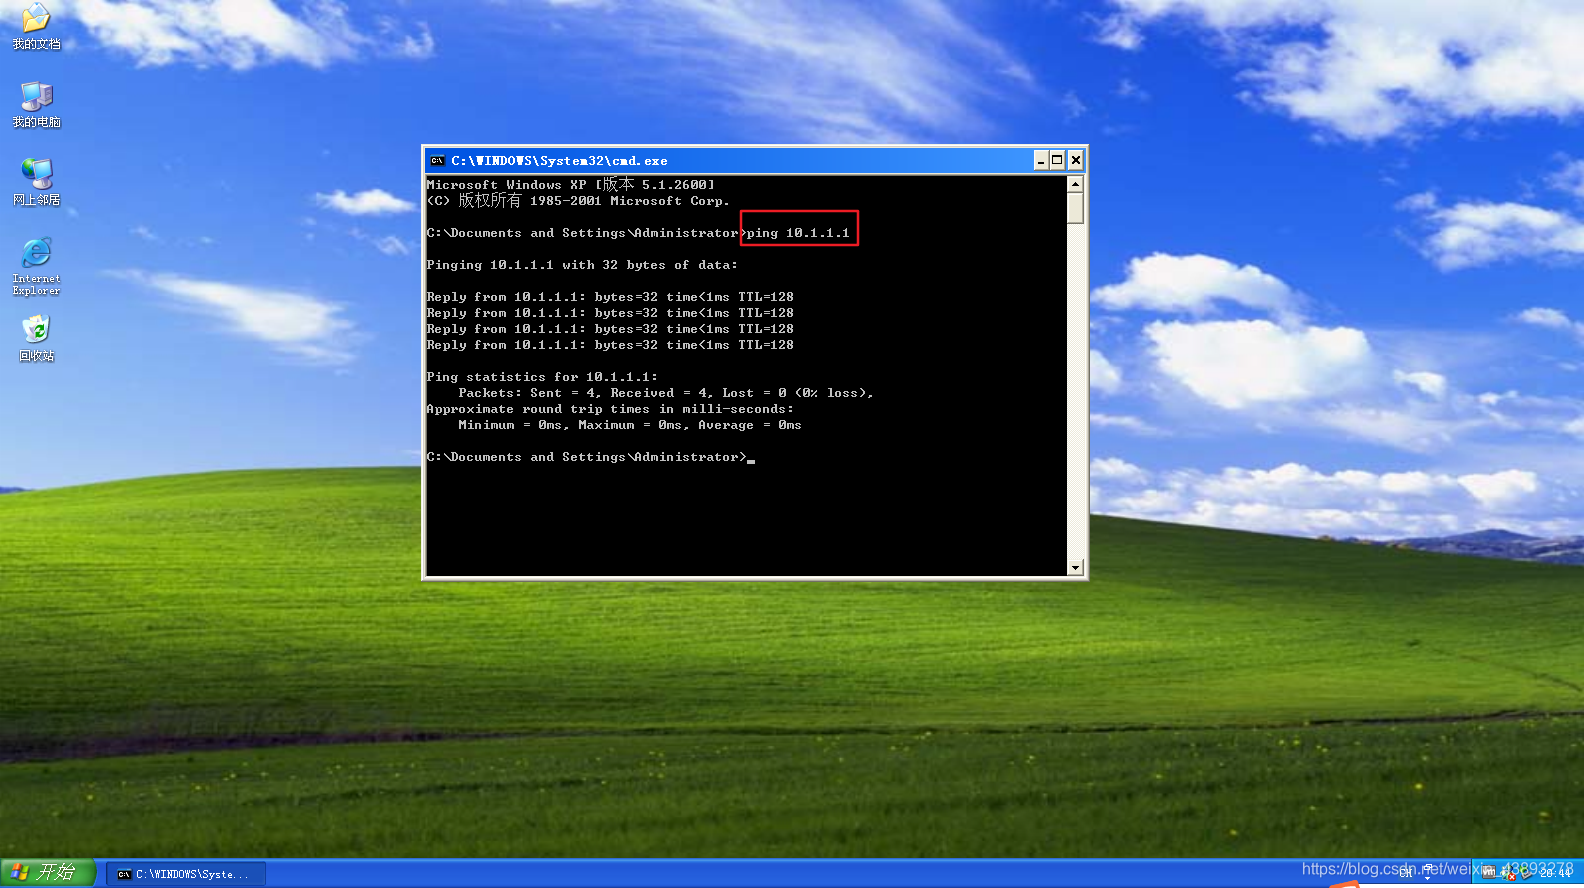
Task: Select the 回收站 recycle bin icon
Action: pyautogui.click(x=36, y=338)
